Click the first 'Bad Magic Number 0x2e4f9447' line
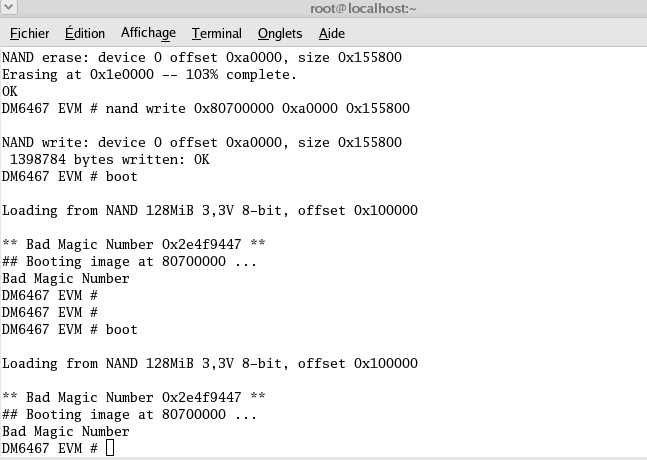 (134, 244)
